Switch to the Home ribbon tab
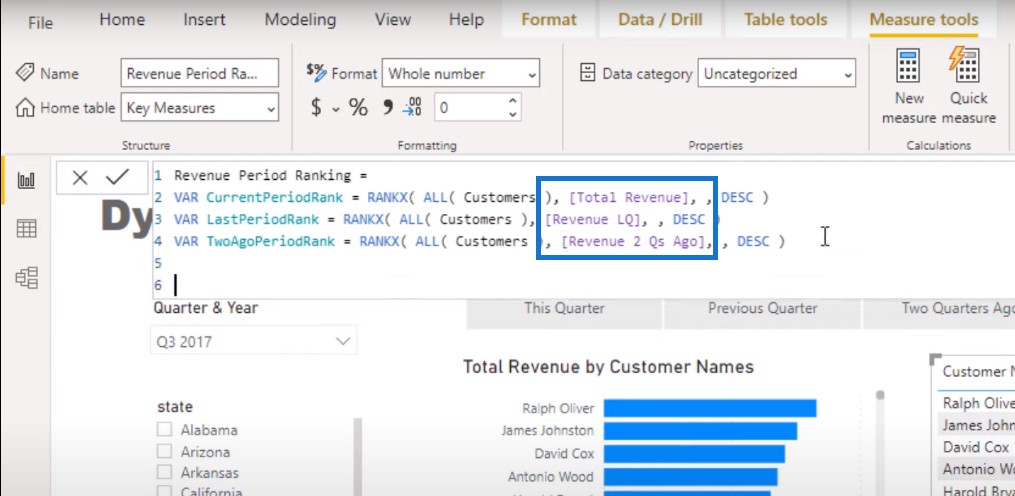This screenshot has width=1015, height=496. click(122, 19)
